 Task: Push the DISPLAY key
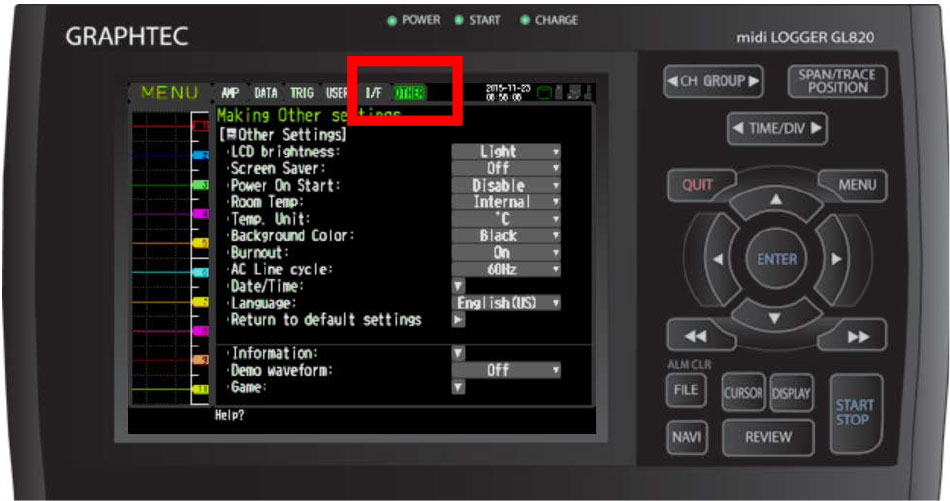791,393
